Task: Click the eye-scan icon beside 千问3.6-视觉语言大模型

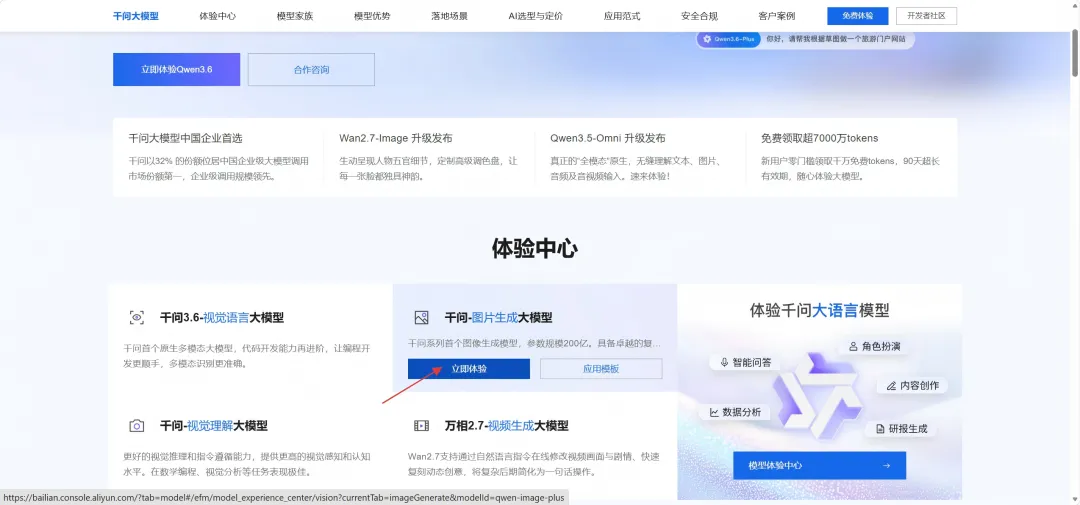Action: coord(136,318)
